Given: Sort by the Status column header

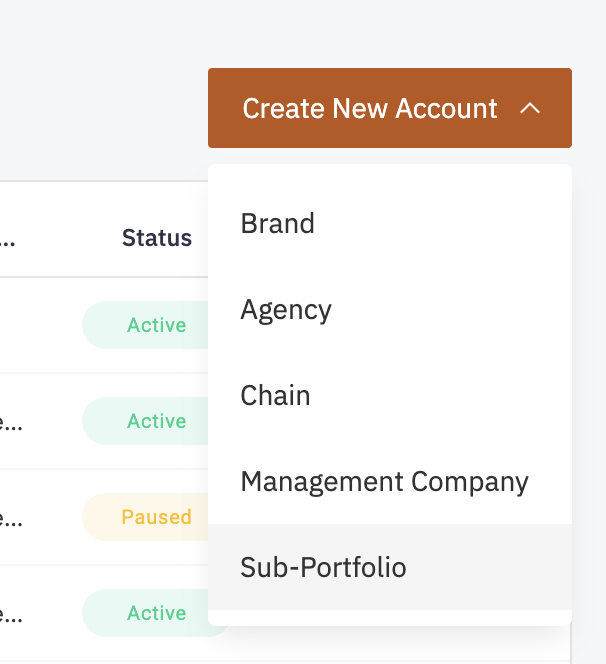Looking at the screenshot, I should click(x=157, y=238).
